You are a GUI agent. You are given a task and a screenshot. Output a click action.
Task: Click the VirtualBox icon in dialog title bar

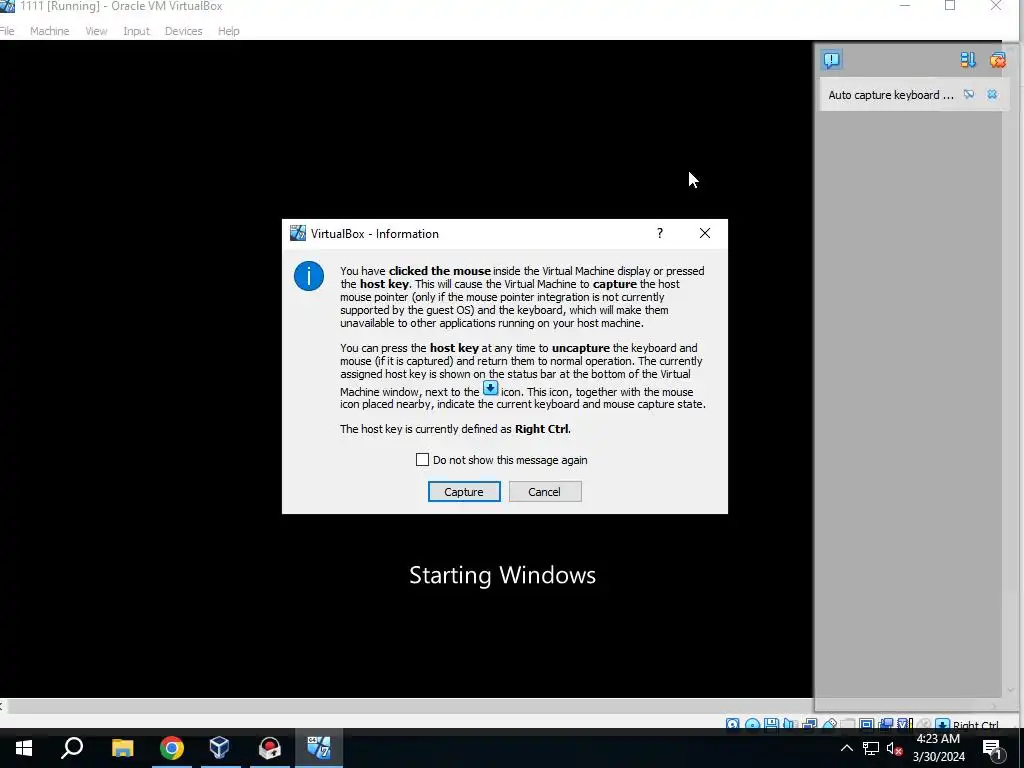click(298, 233)
